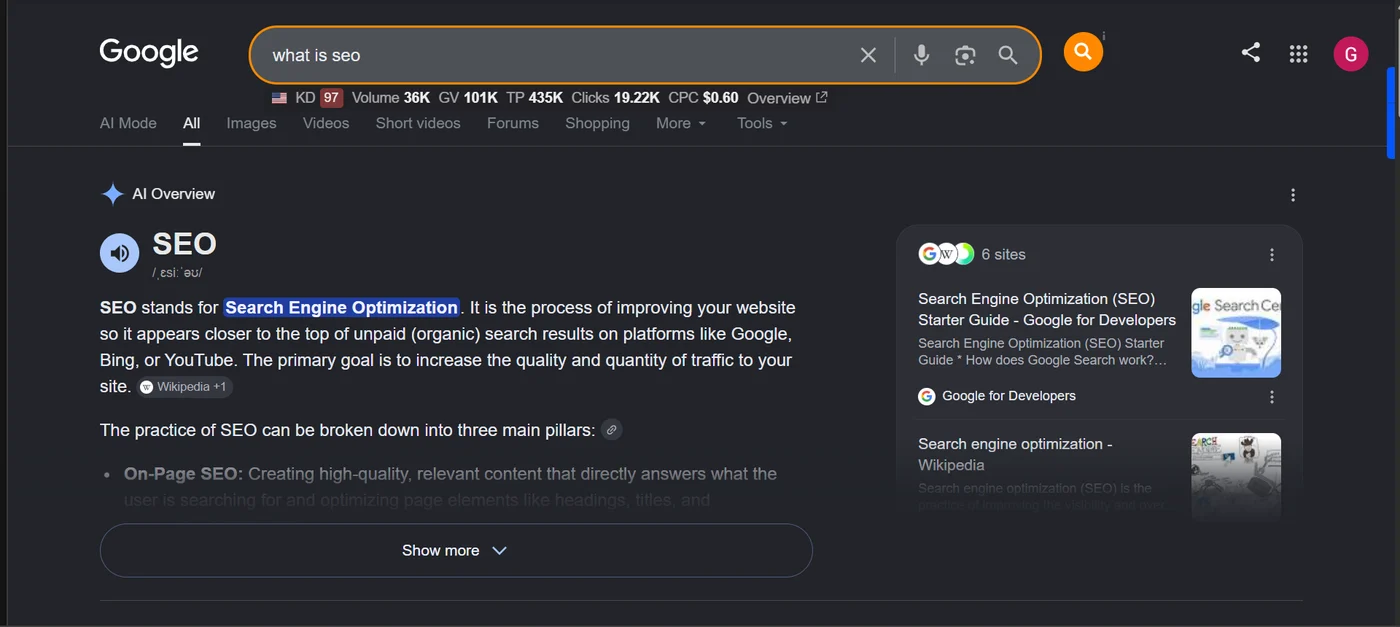This screenshot has height=627, width=1400.
Task: Click the magnifier search icon in search box
Action: point(1008,55)
